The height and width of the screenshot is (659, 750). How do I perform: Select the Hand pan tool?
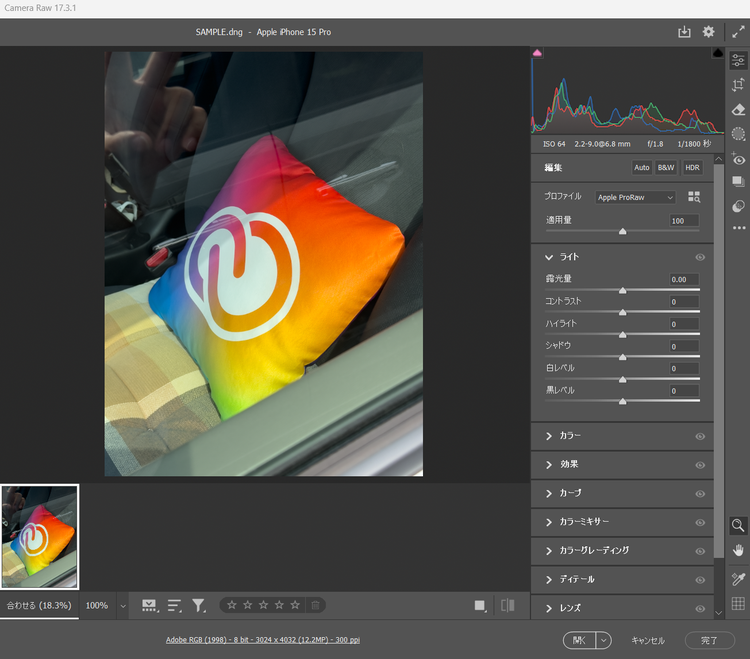738,550
